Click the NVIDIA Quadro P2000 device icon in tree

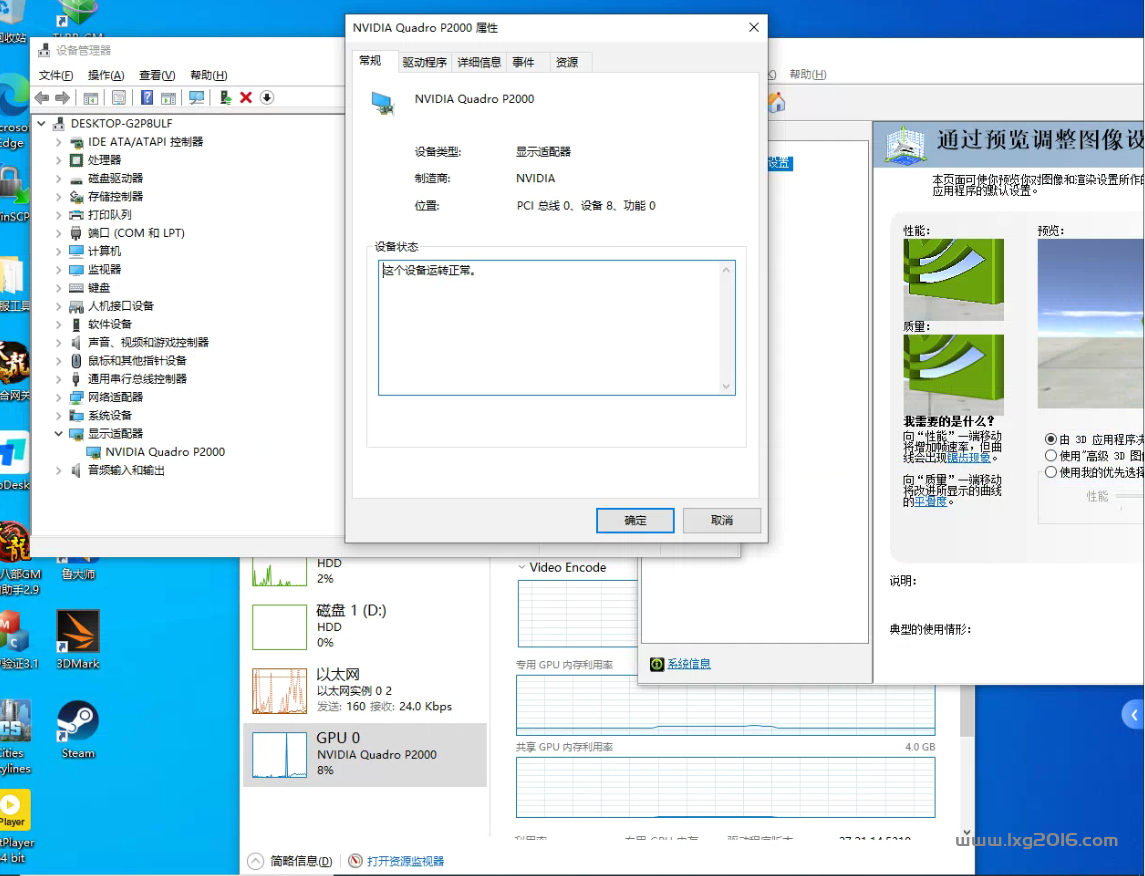coord(93,453)
